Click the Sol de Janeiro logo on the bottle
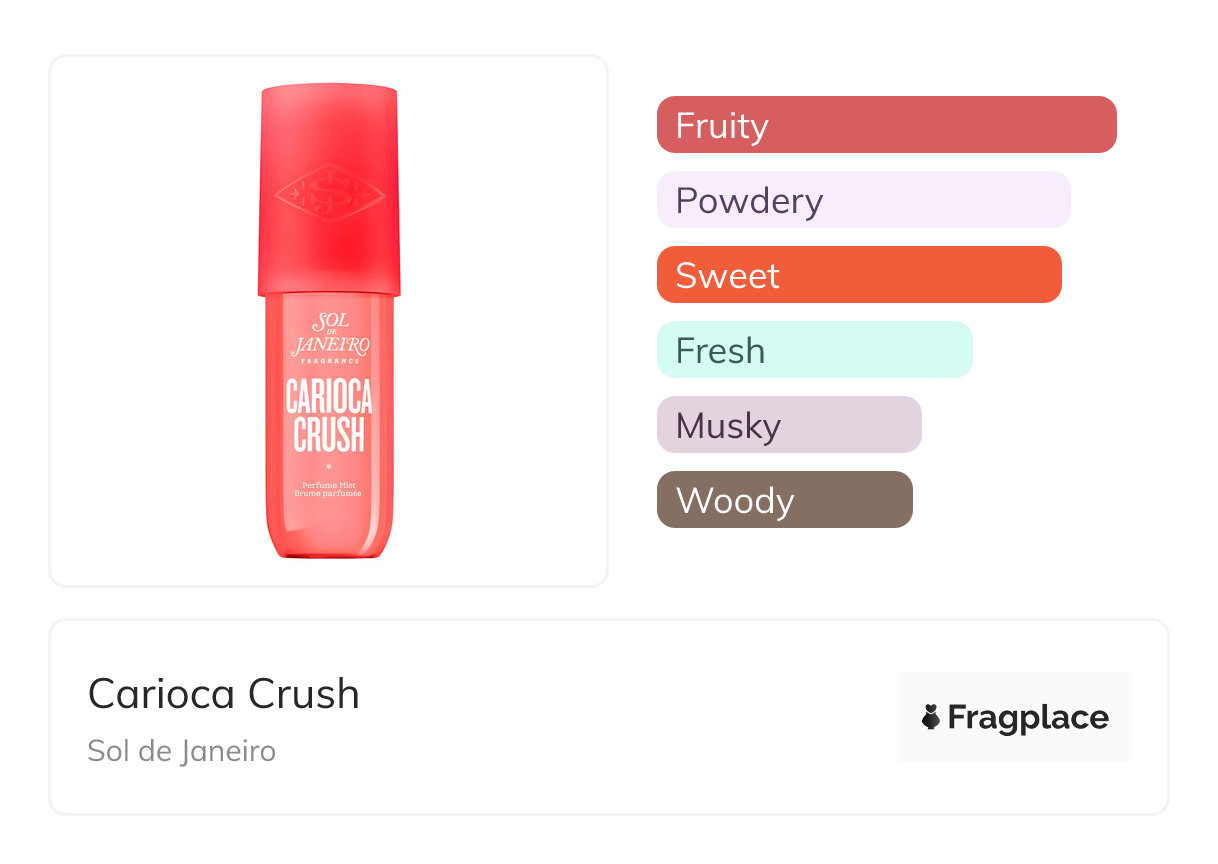The height and width of the screenshot is (864, 1218). point(329,334)
